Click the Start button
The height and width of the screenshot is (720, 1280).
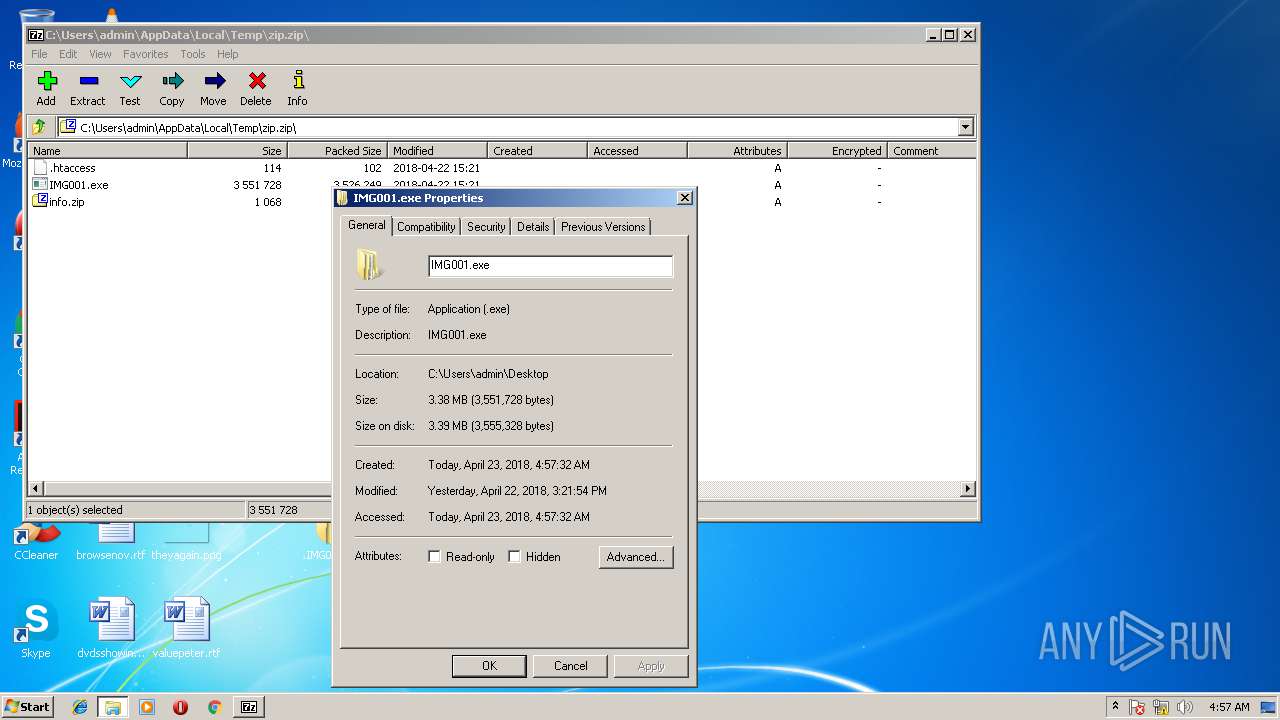pos(27,707)
